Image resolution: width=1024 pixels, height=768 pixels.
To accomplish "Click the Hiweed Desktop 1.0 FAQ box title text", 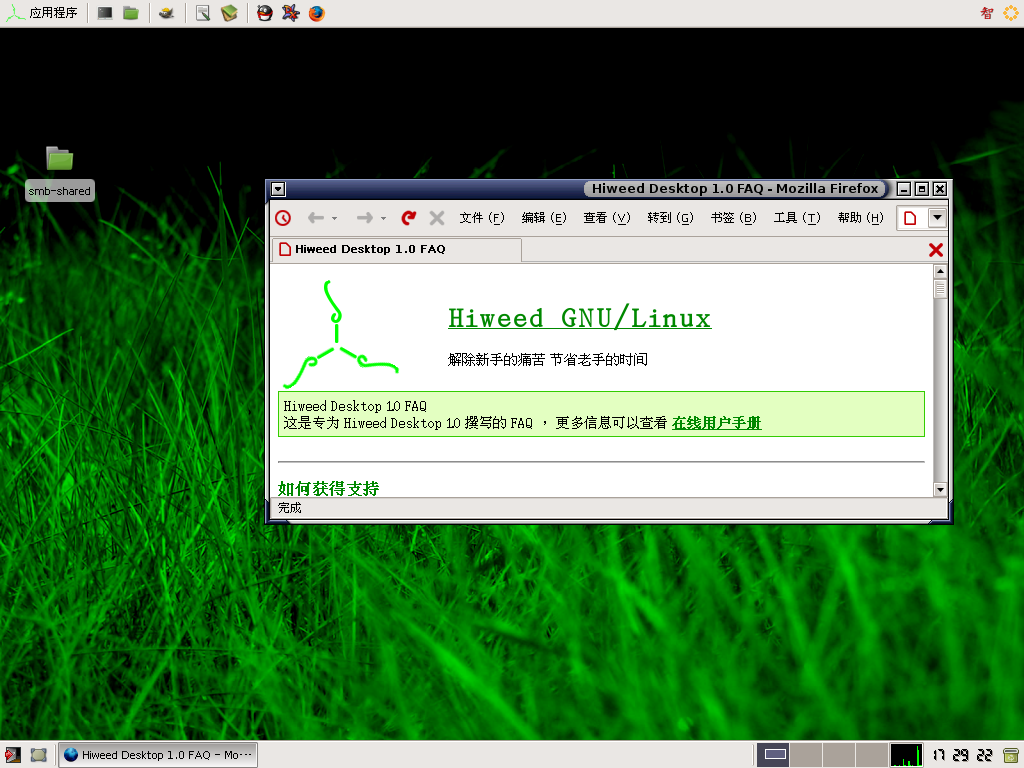I will coord(355,406).
